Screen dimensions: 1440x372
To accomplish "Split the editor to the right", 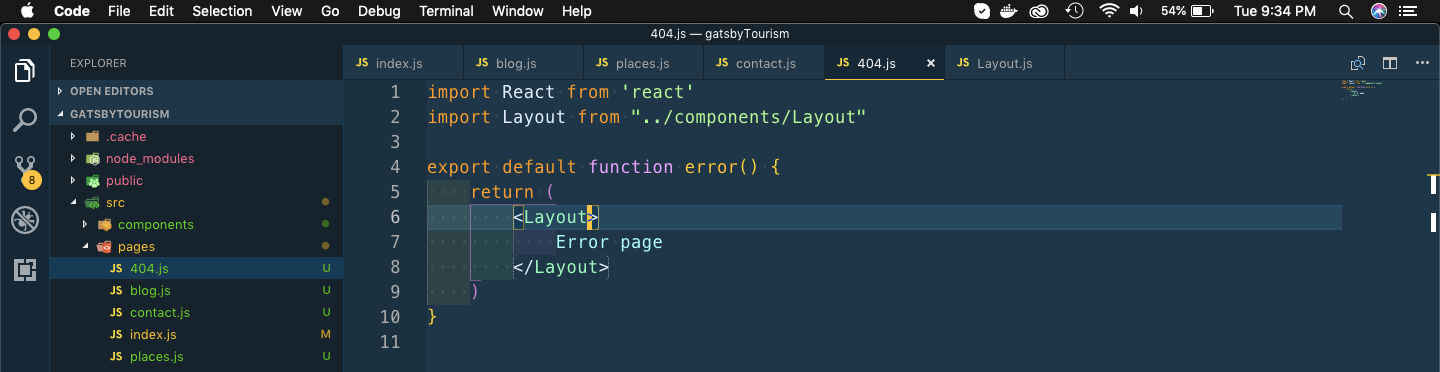I will (1390, 63).
